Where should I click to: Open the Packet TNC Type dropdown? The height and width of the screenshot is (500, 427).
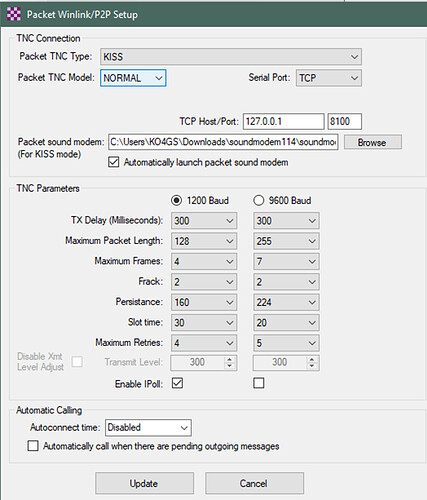[231, 57]
